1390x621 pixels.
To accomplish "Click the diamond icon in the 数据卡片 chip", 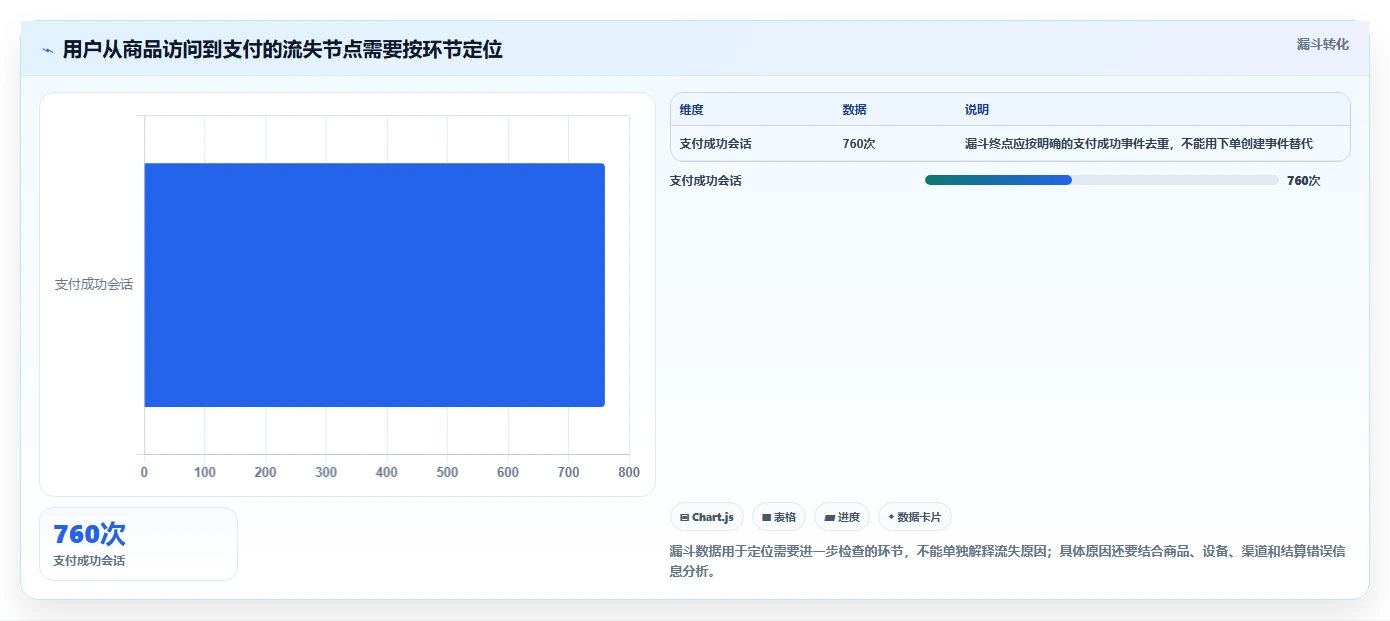I will [891, 517].
